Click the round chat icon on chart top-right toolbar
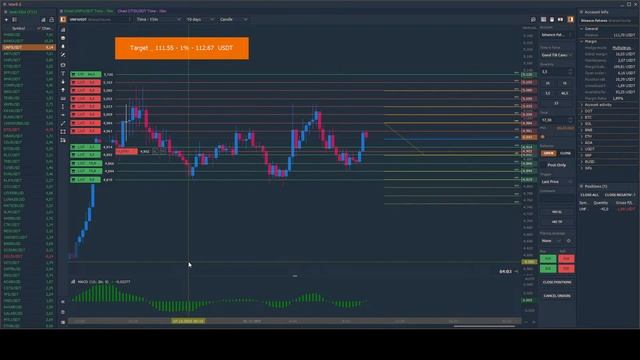The width and height of the screenshot is (640, 360). pos(533,19)
